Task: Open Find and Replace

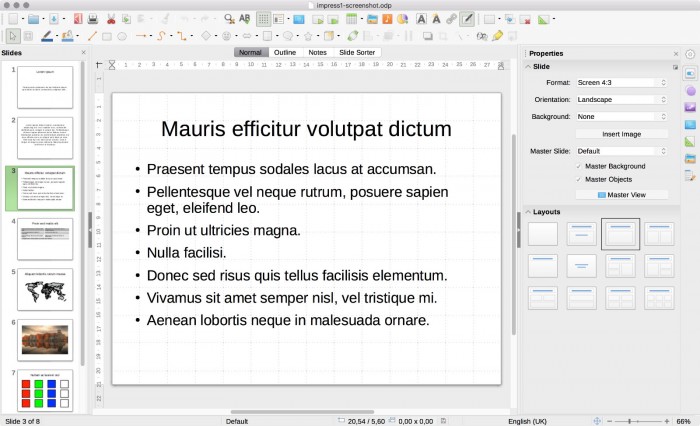Action: coord(229,19)
